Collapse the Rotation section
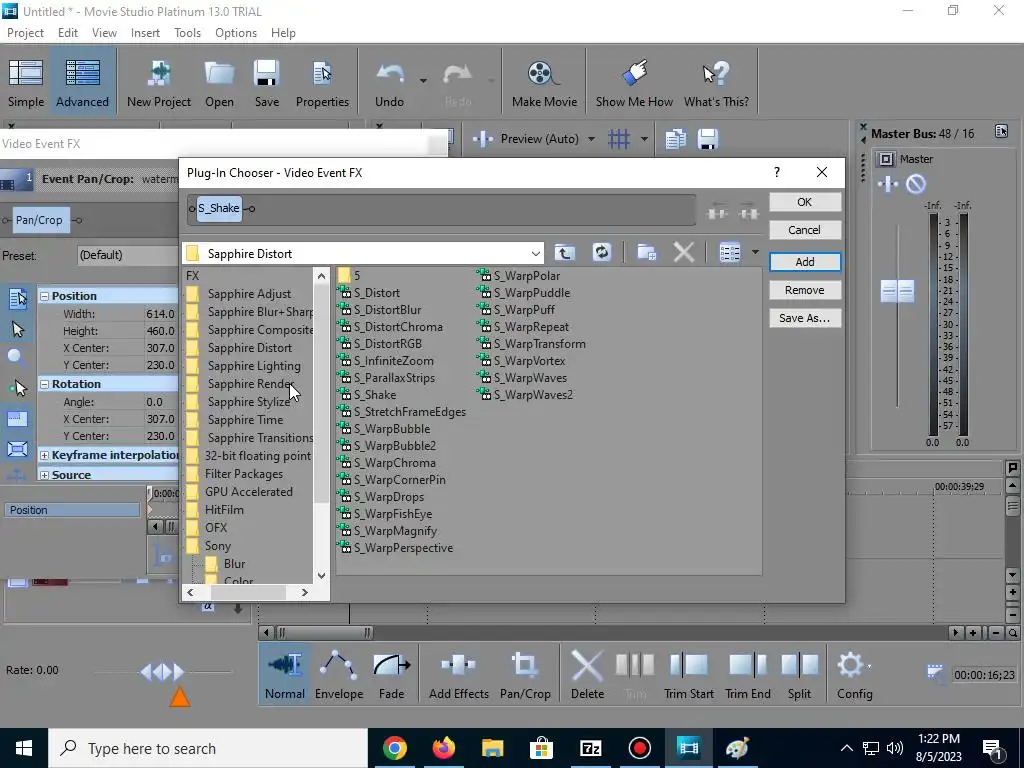This screenshot has height=768, width=1024. 44,384
